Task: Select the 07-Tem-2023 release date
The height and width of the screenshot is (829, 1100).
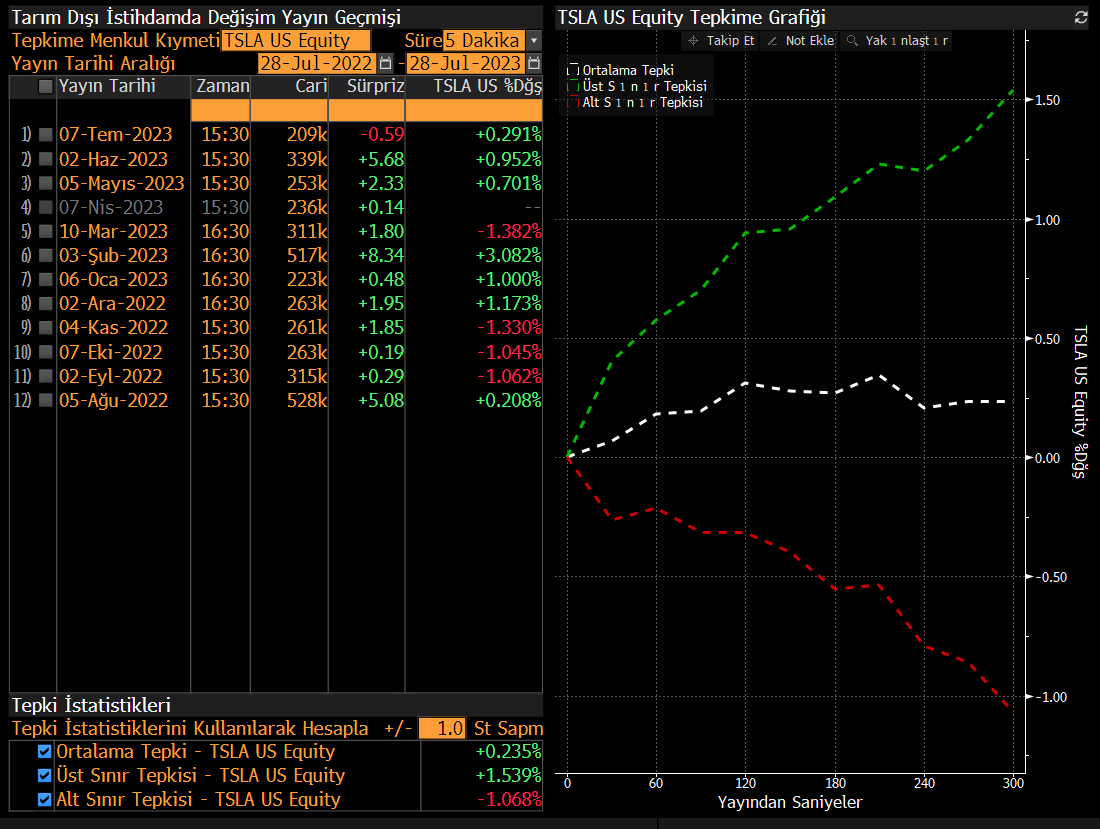Action: 116,134
